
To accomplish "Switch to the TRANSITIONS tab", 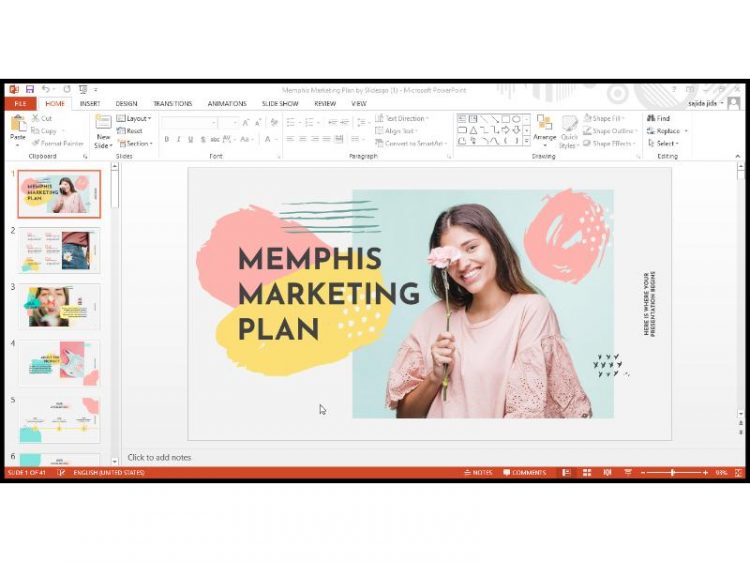I will (172, 103).
